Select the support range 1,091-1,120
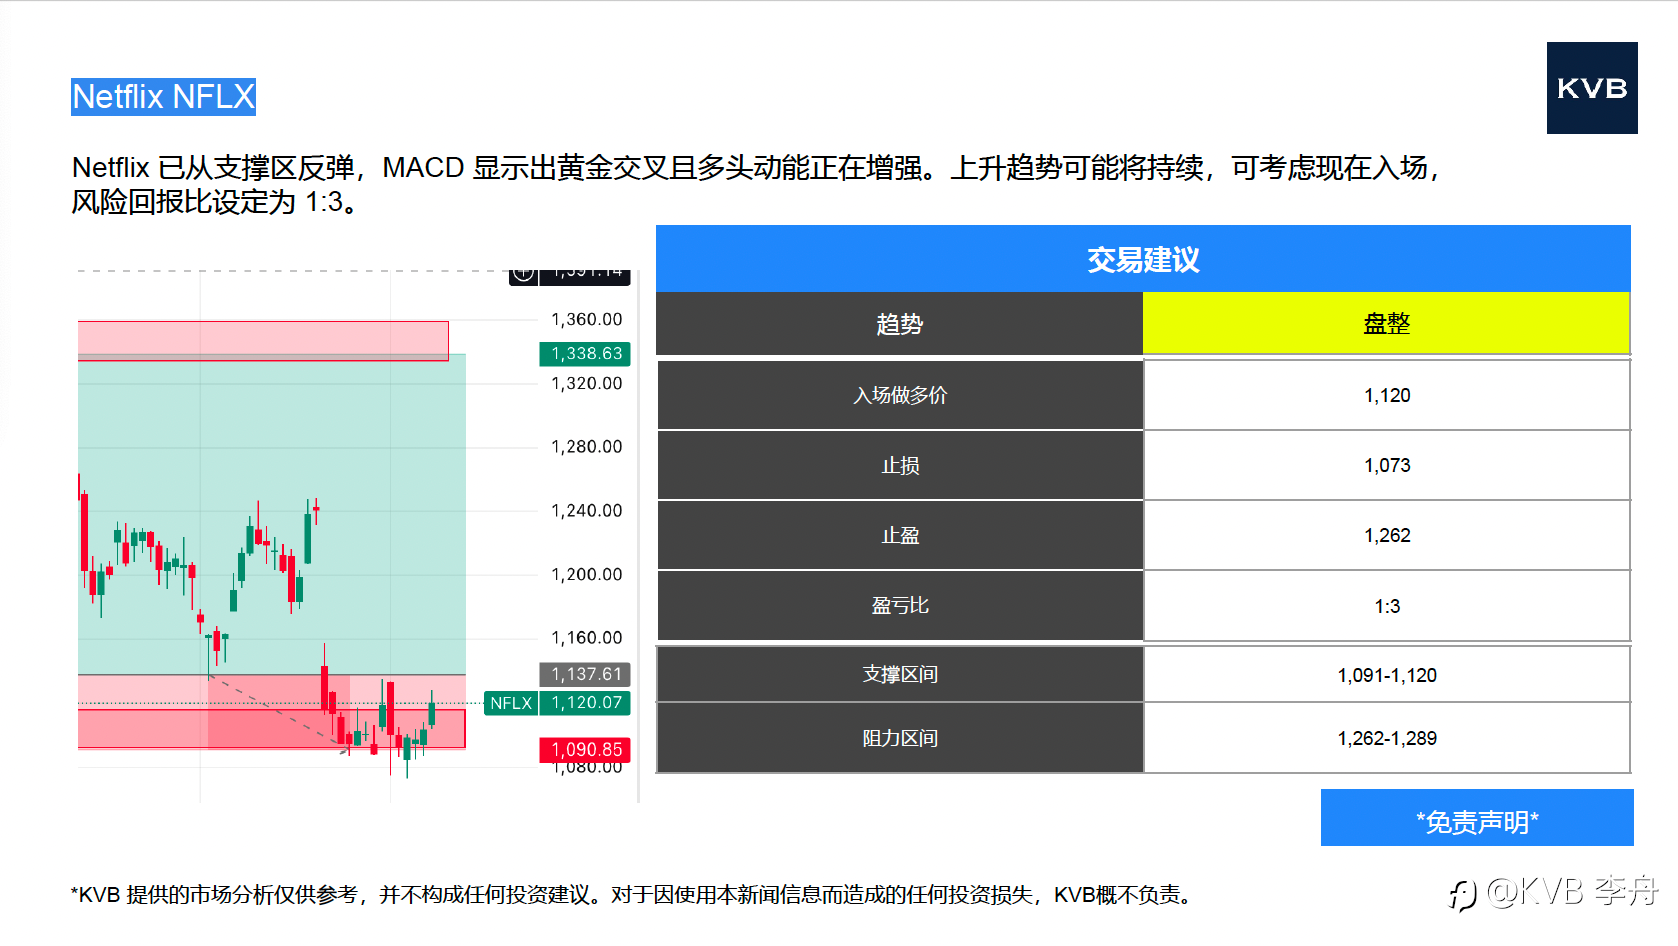This screenshot has width=1678, height=946. tap(1387, 675)
